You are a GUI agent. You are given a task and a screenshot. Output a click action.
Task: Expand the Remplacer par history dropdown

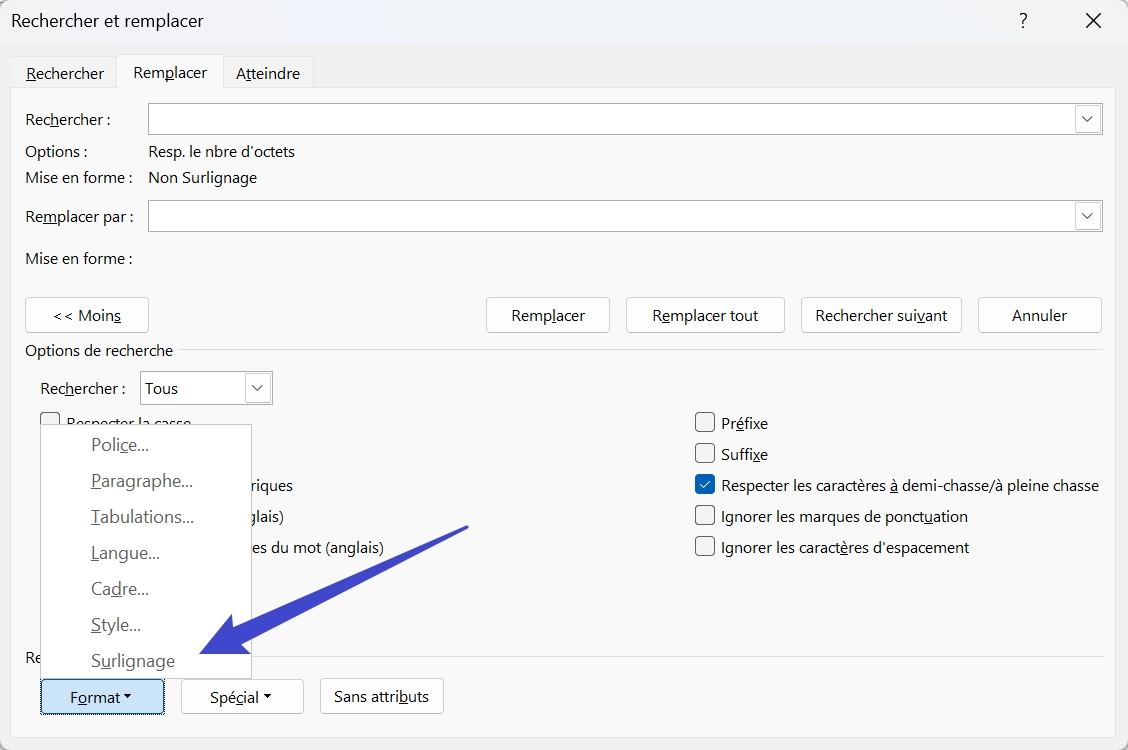1088,216
